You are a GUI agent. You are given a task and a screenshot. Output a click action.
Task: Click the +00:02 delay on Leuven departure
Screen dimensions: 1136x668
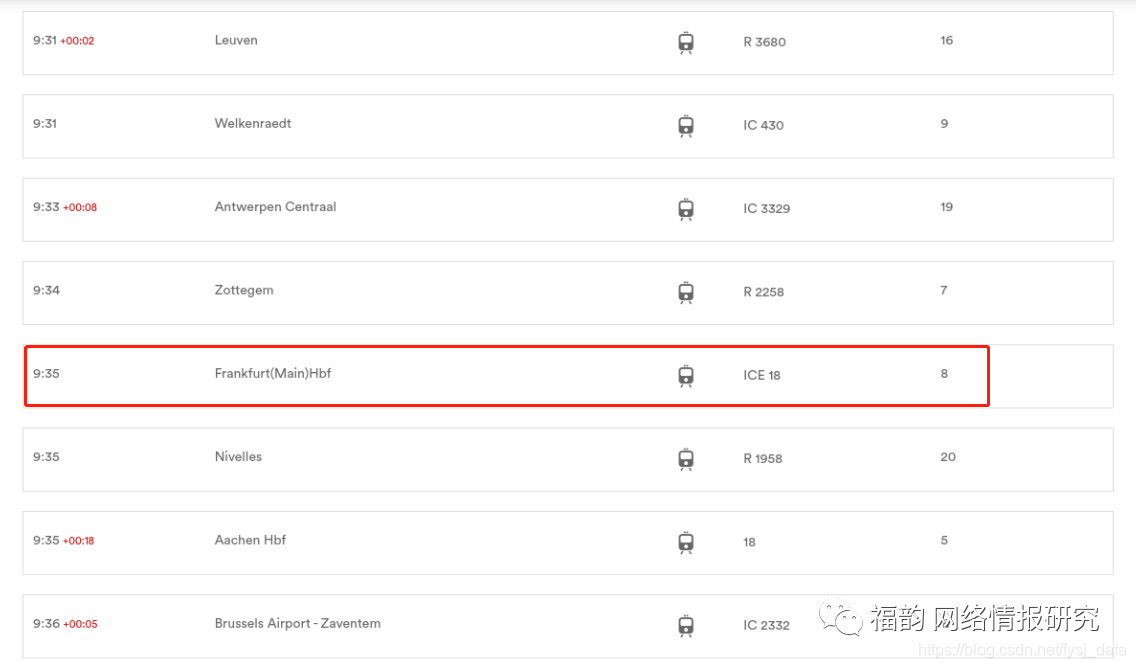pos(77,41)
